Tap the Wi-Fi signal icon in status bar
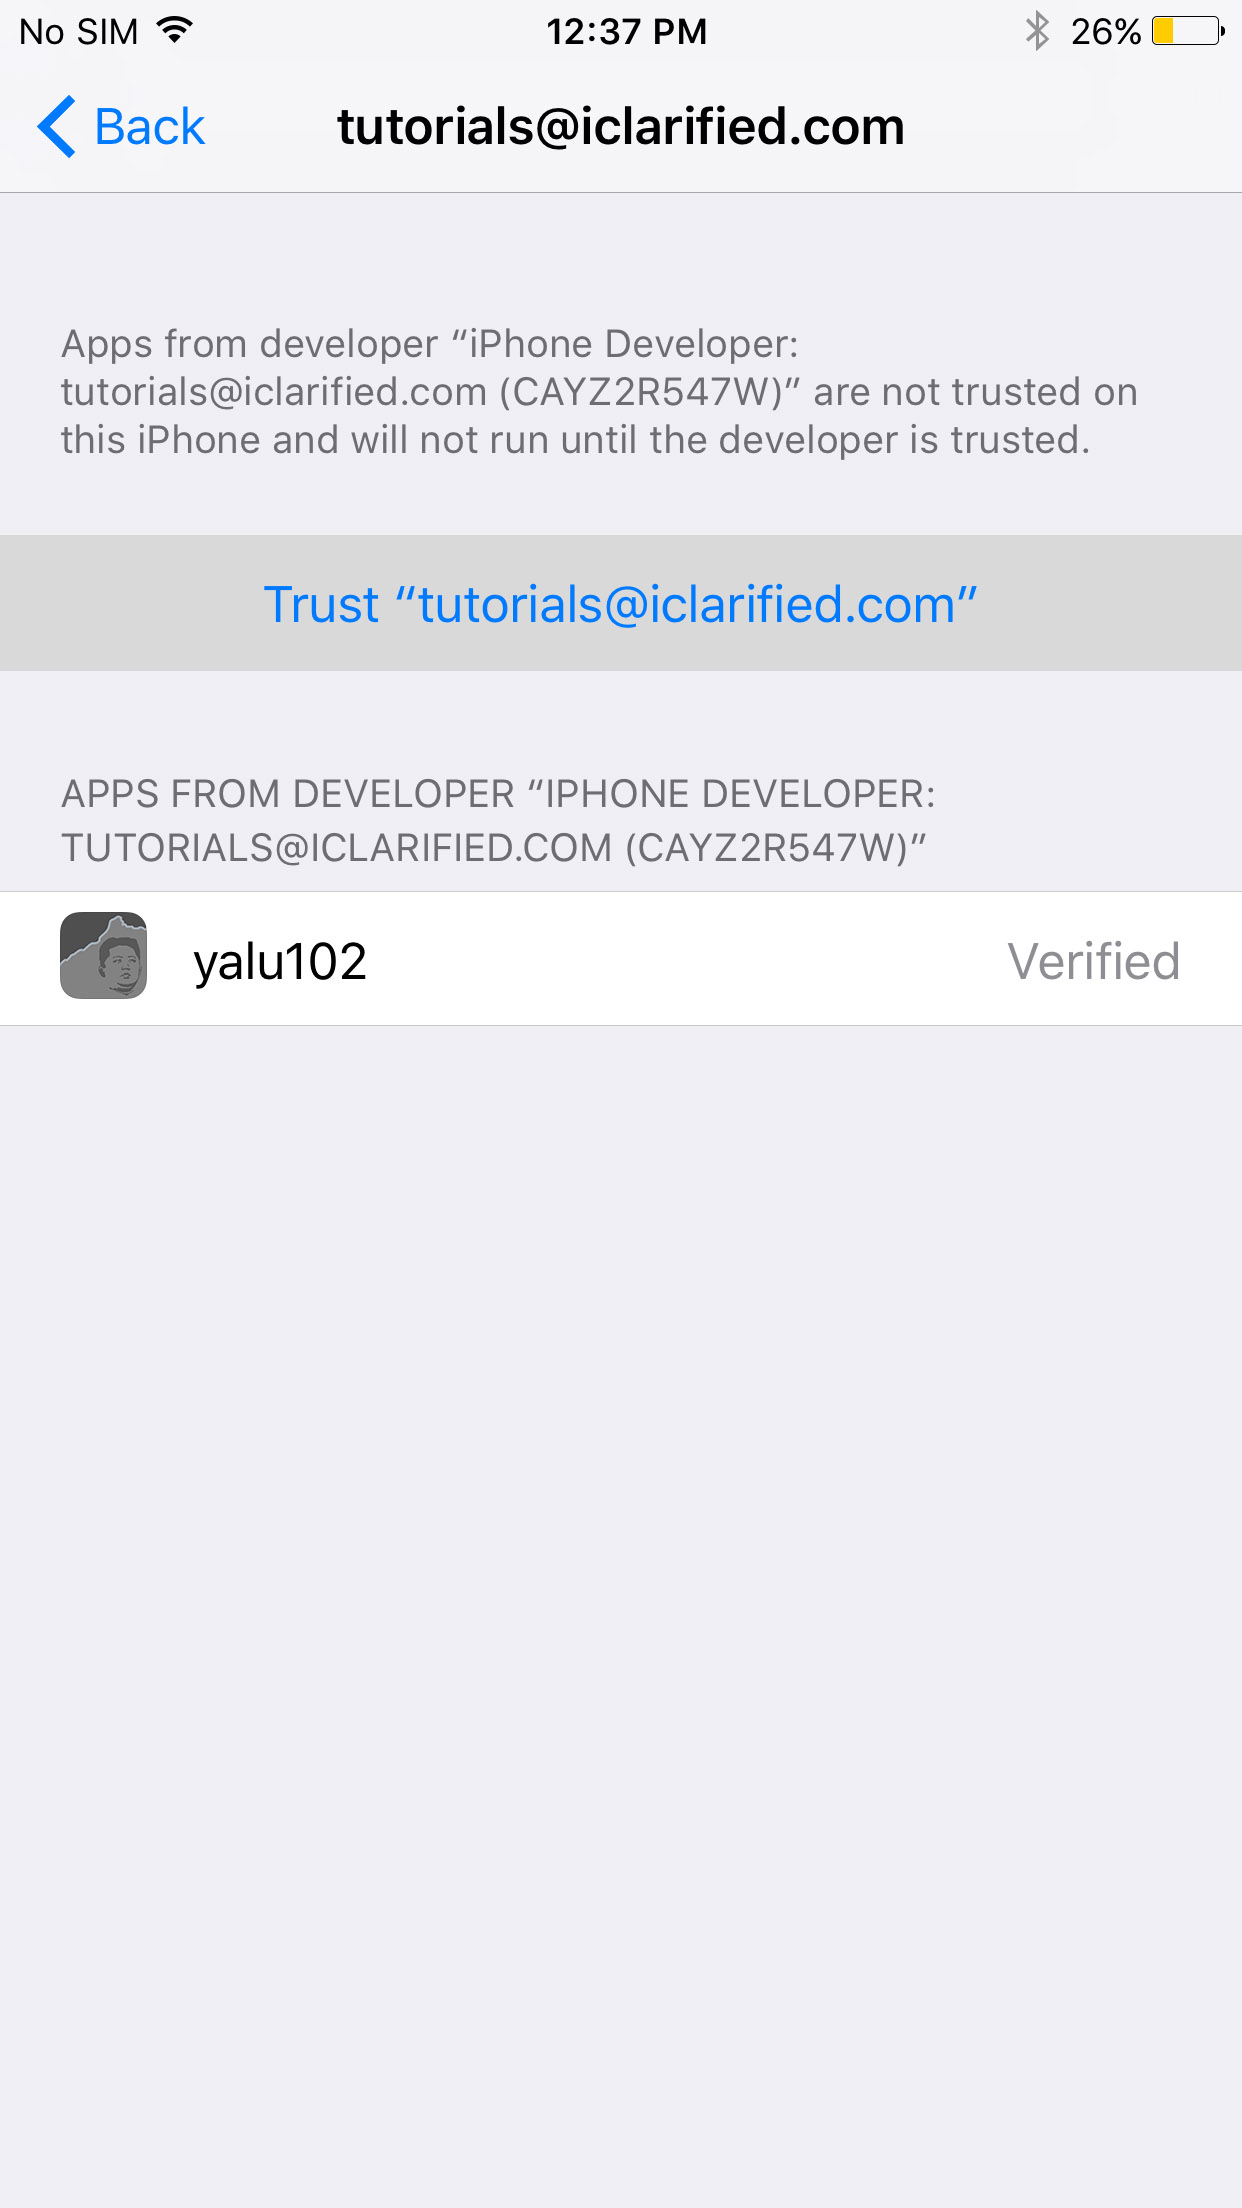The height and width of the screenshot is (2208, 1242). (x=174, y=31)
